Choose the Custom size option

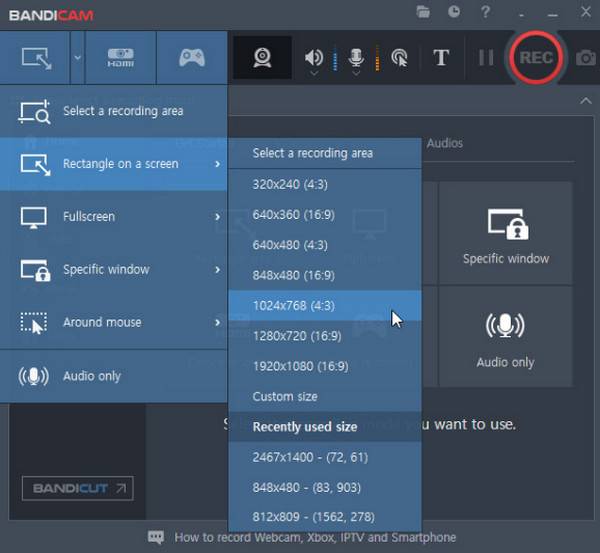tap(325, 396)
